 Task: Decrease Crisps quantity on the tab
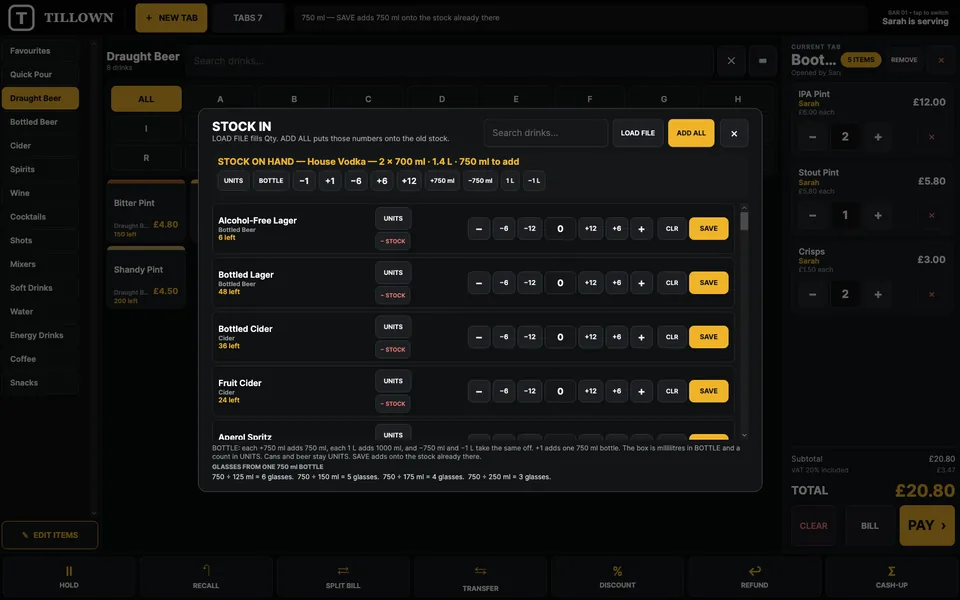point(812,294)
